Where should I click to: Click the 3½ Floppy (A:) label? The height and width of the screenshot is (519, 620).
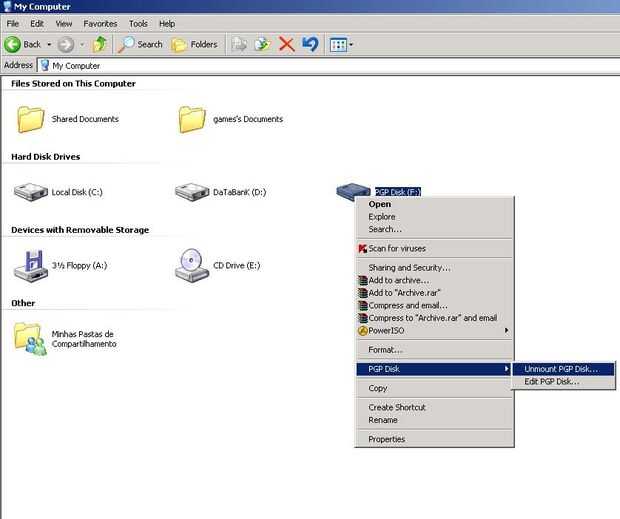coord(79,266)
